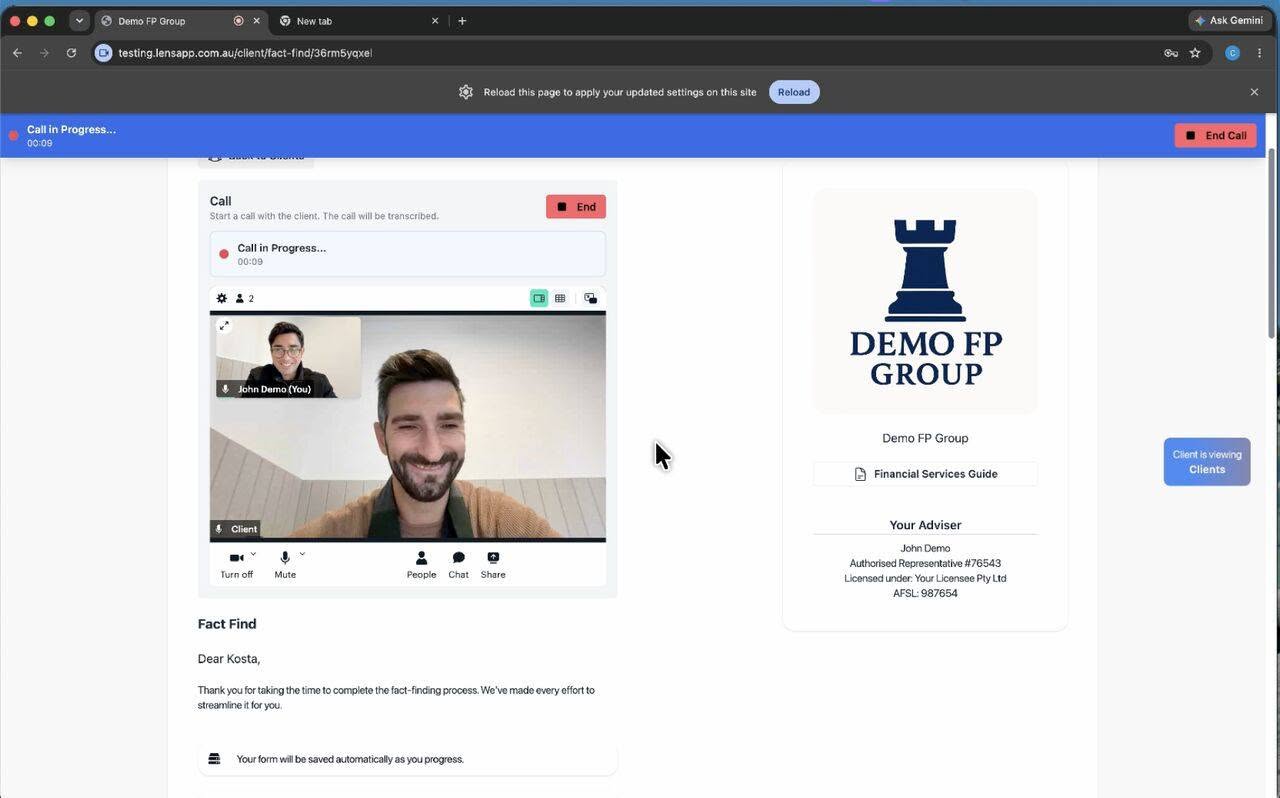
Task: Click the John Demo adviser name text
Action: pos(925,548)
